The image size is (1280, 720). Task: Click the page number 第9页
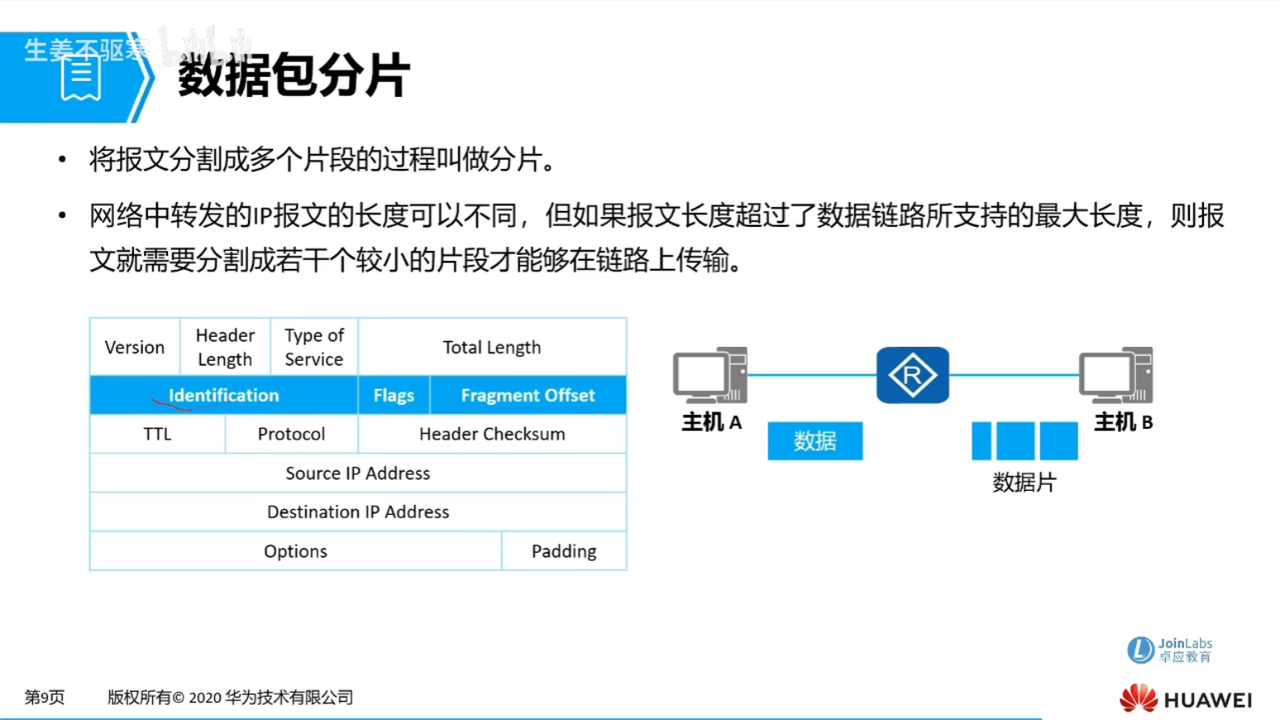[45, 698]
